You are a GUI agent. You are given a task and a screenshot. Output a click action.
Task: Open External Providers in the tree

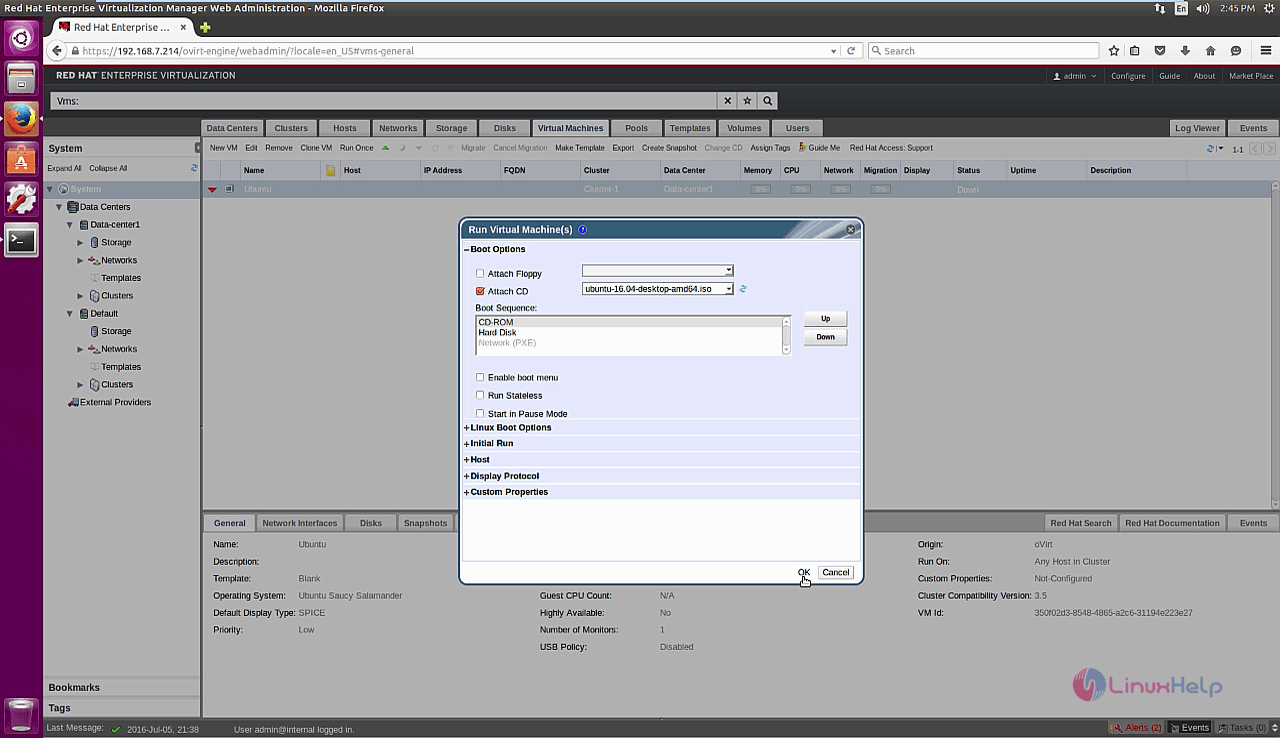tap(115, 402)
